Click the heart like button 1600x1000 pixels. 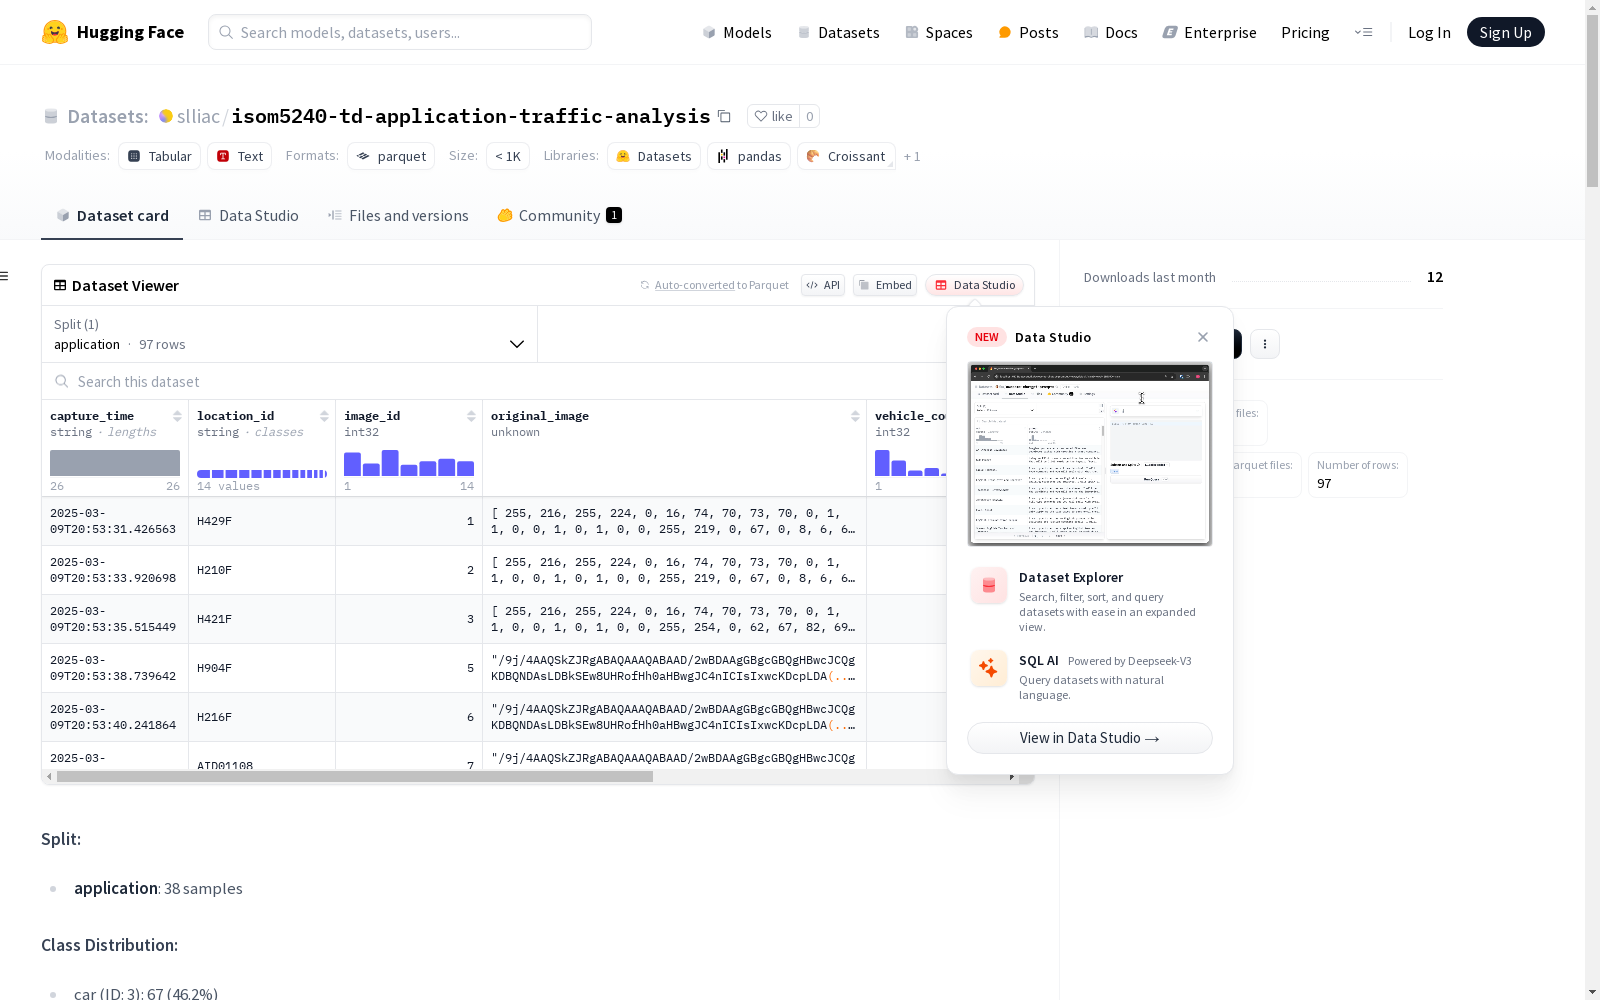tap(773, 116)
